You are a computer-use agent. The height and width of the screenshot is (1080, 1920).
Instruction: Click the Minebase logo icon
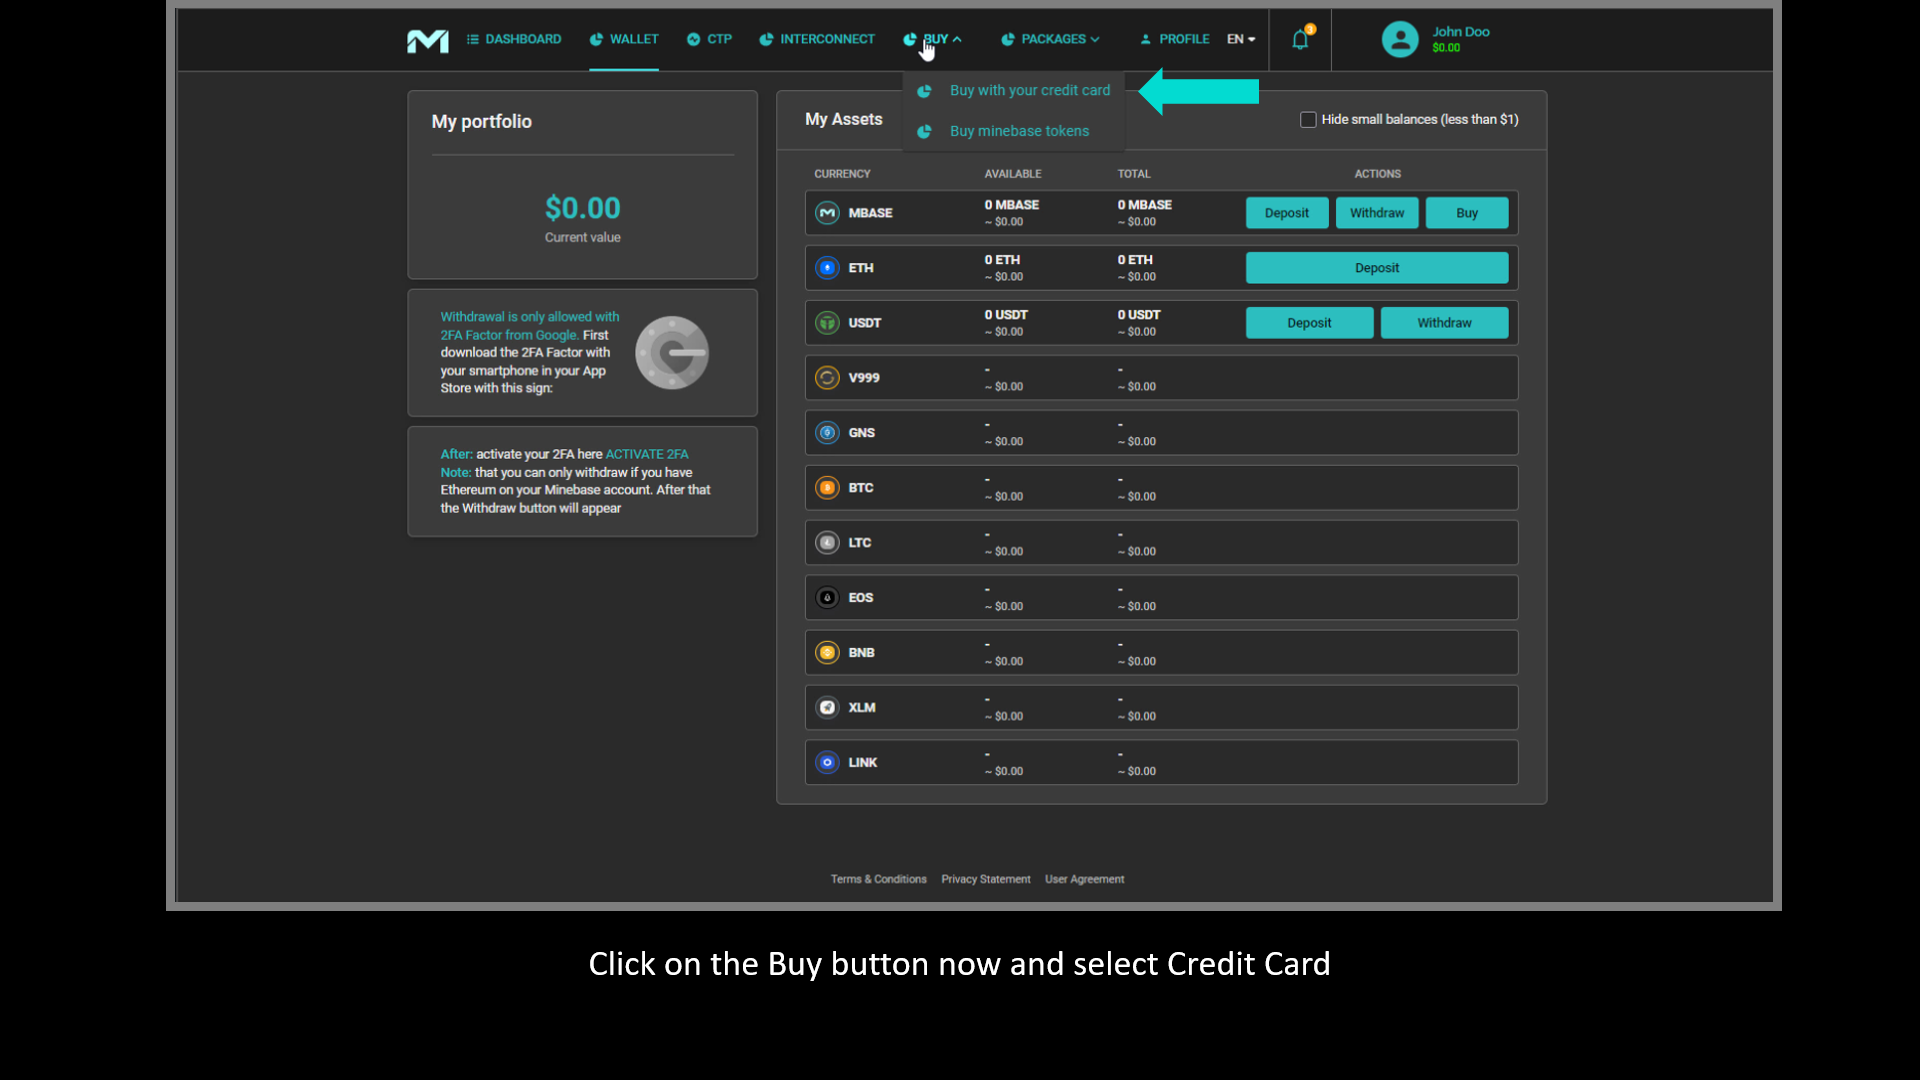[x=427, y=40]
